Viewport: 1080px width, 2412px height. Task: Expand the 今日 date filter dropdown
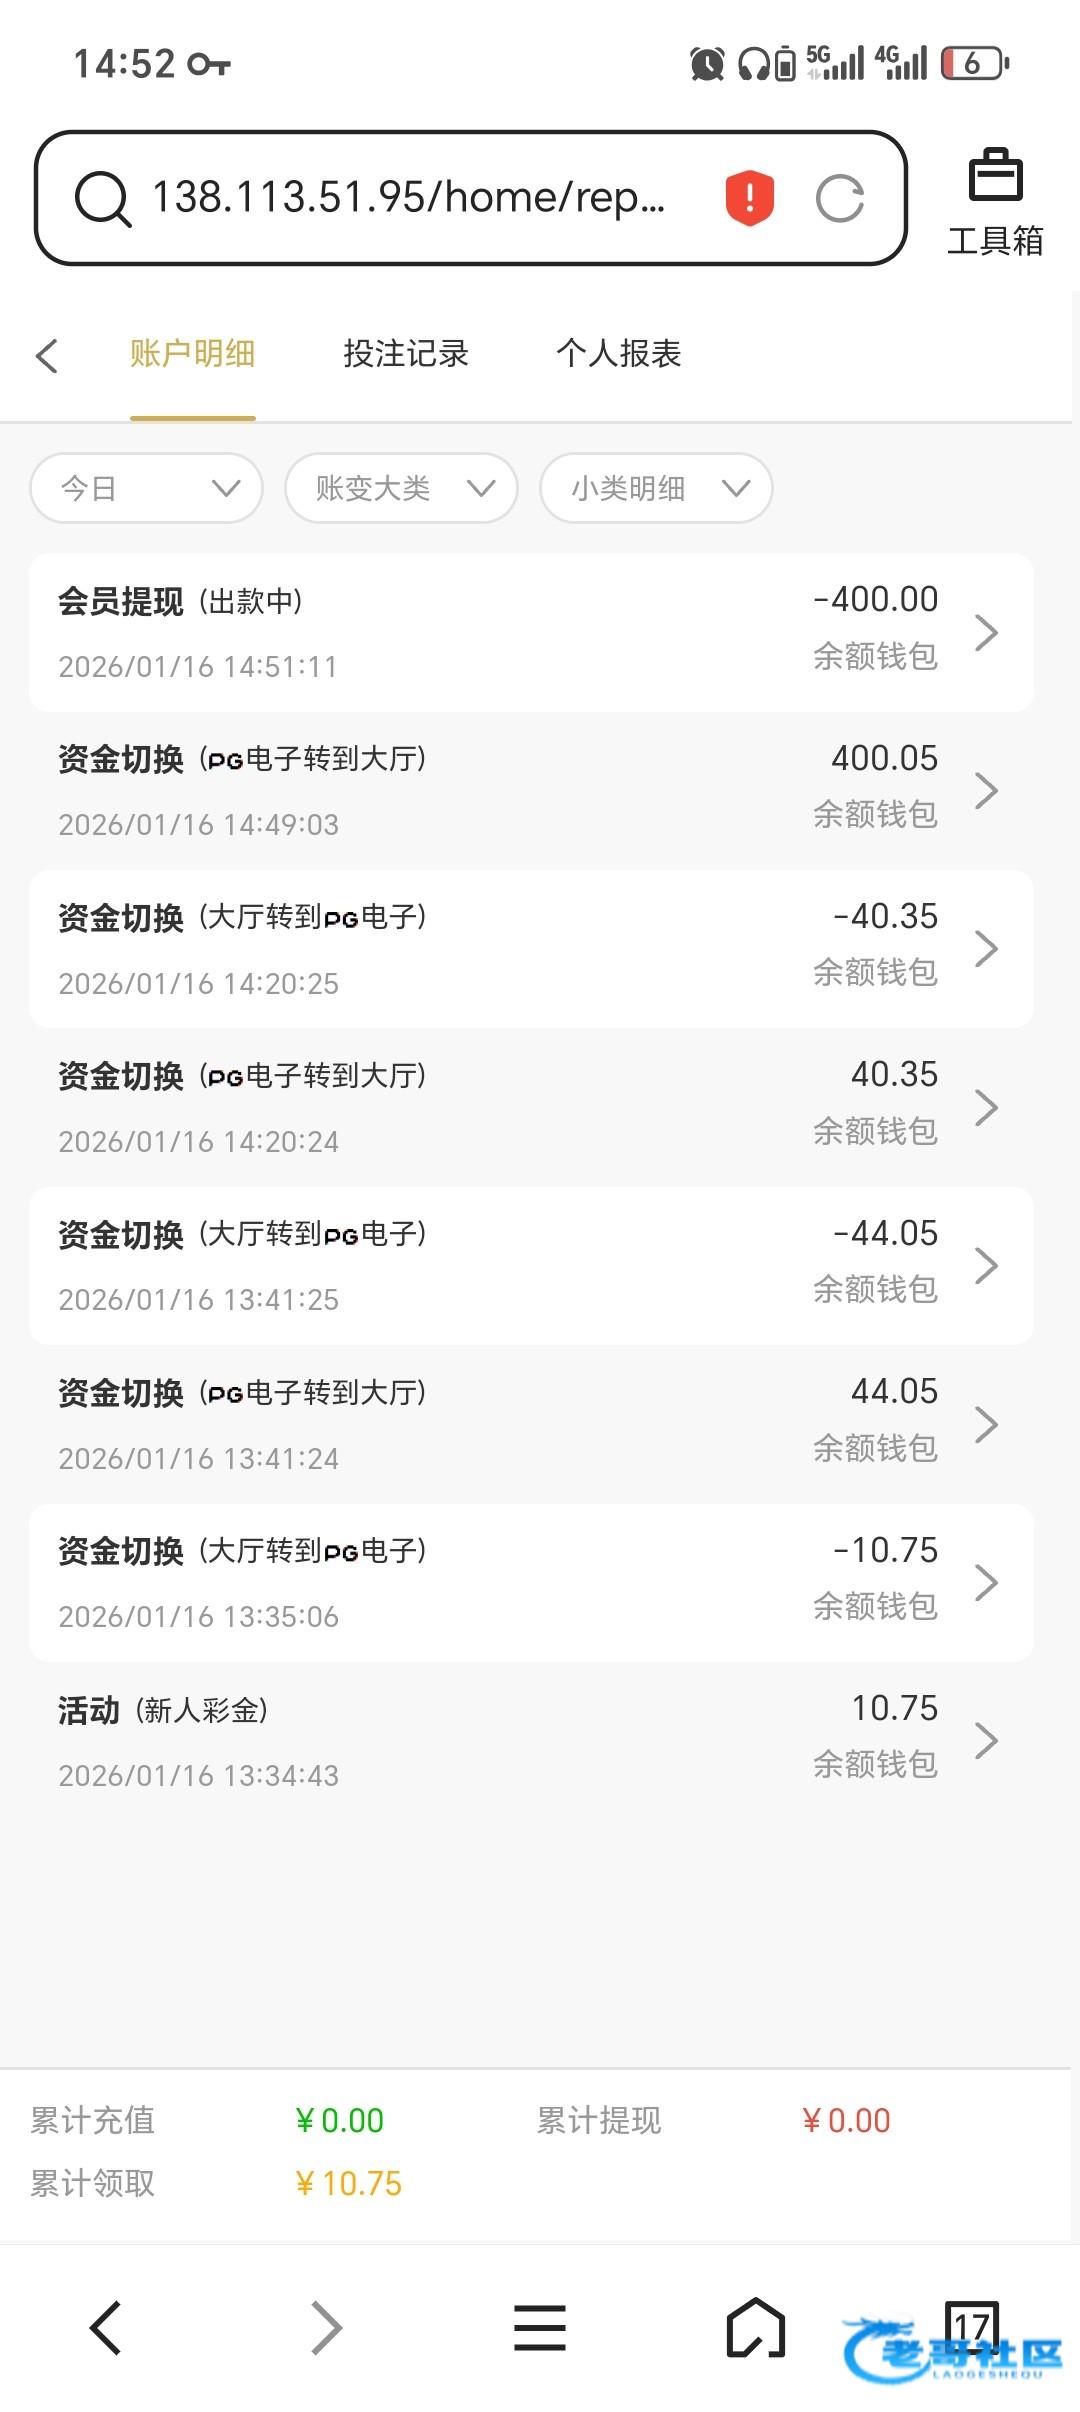coord(147,488)
